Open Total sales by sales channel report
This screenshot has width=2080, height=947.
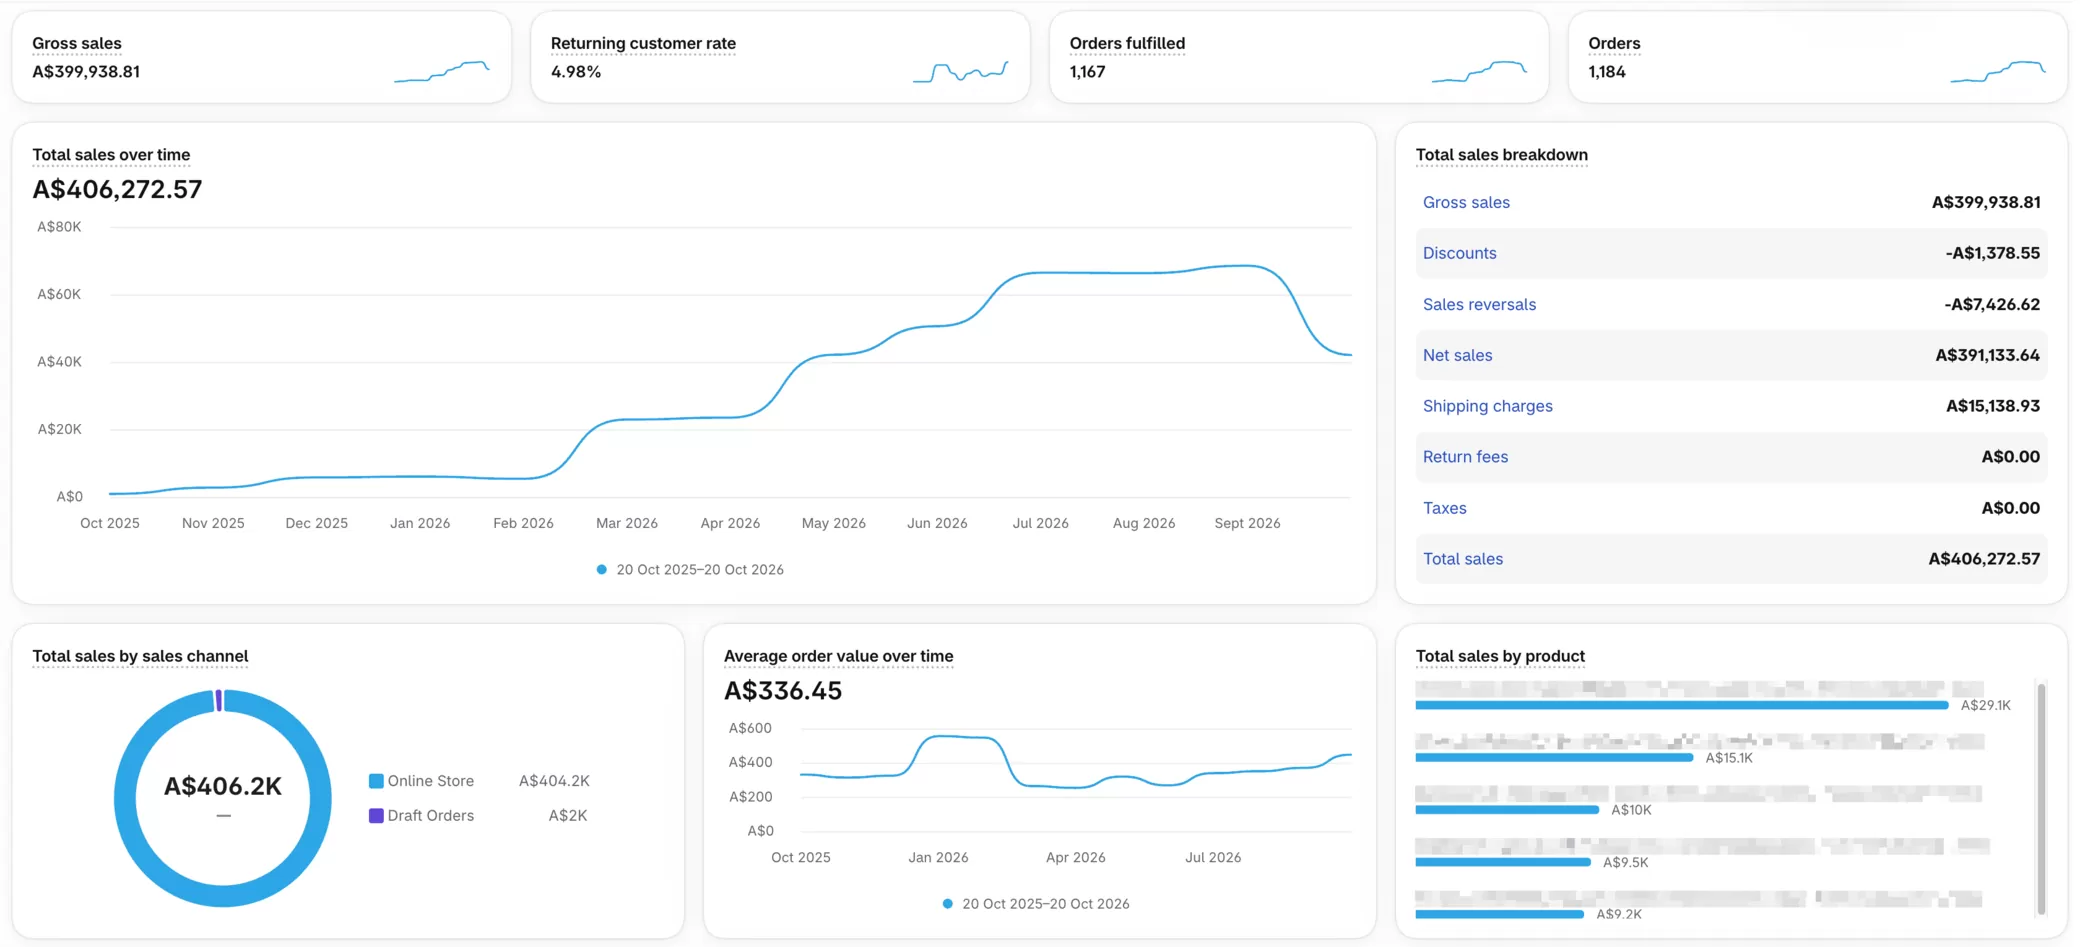(x=140, y=656)
